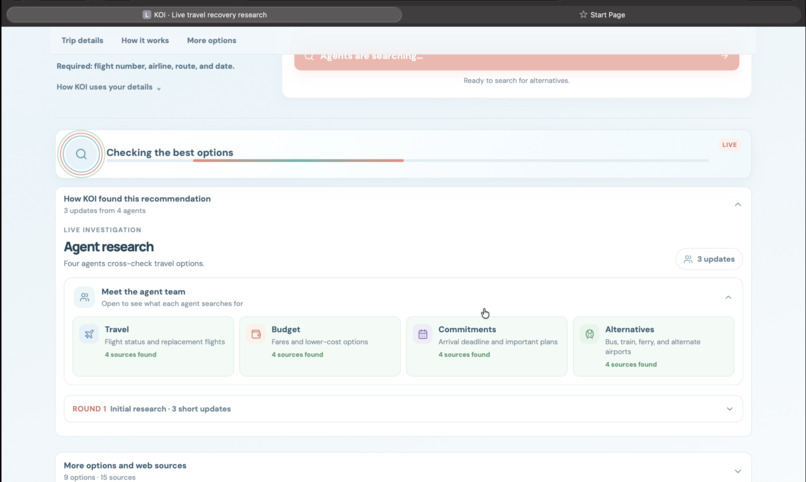806x482 pixels.
Task: Click the Commitments agent calendar icon
Action: point(423,334)
